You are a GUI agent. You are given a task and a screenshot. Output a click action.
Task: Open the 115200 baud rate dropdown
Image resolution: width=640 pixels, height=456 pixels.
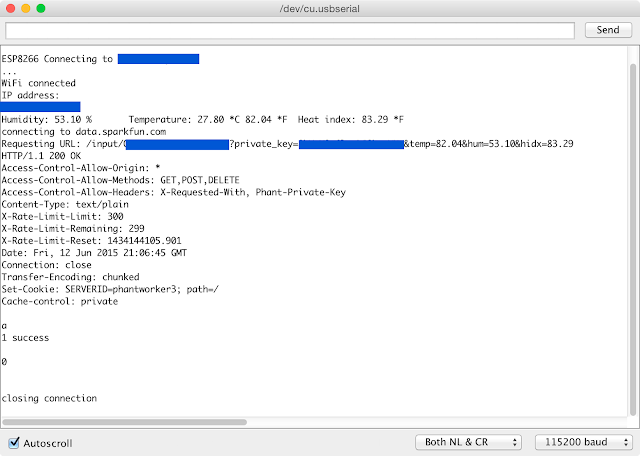tap(584, 442)
